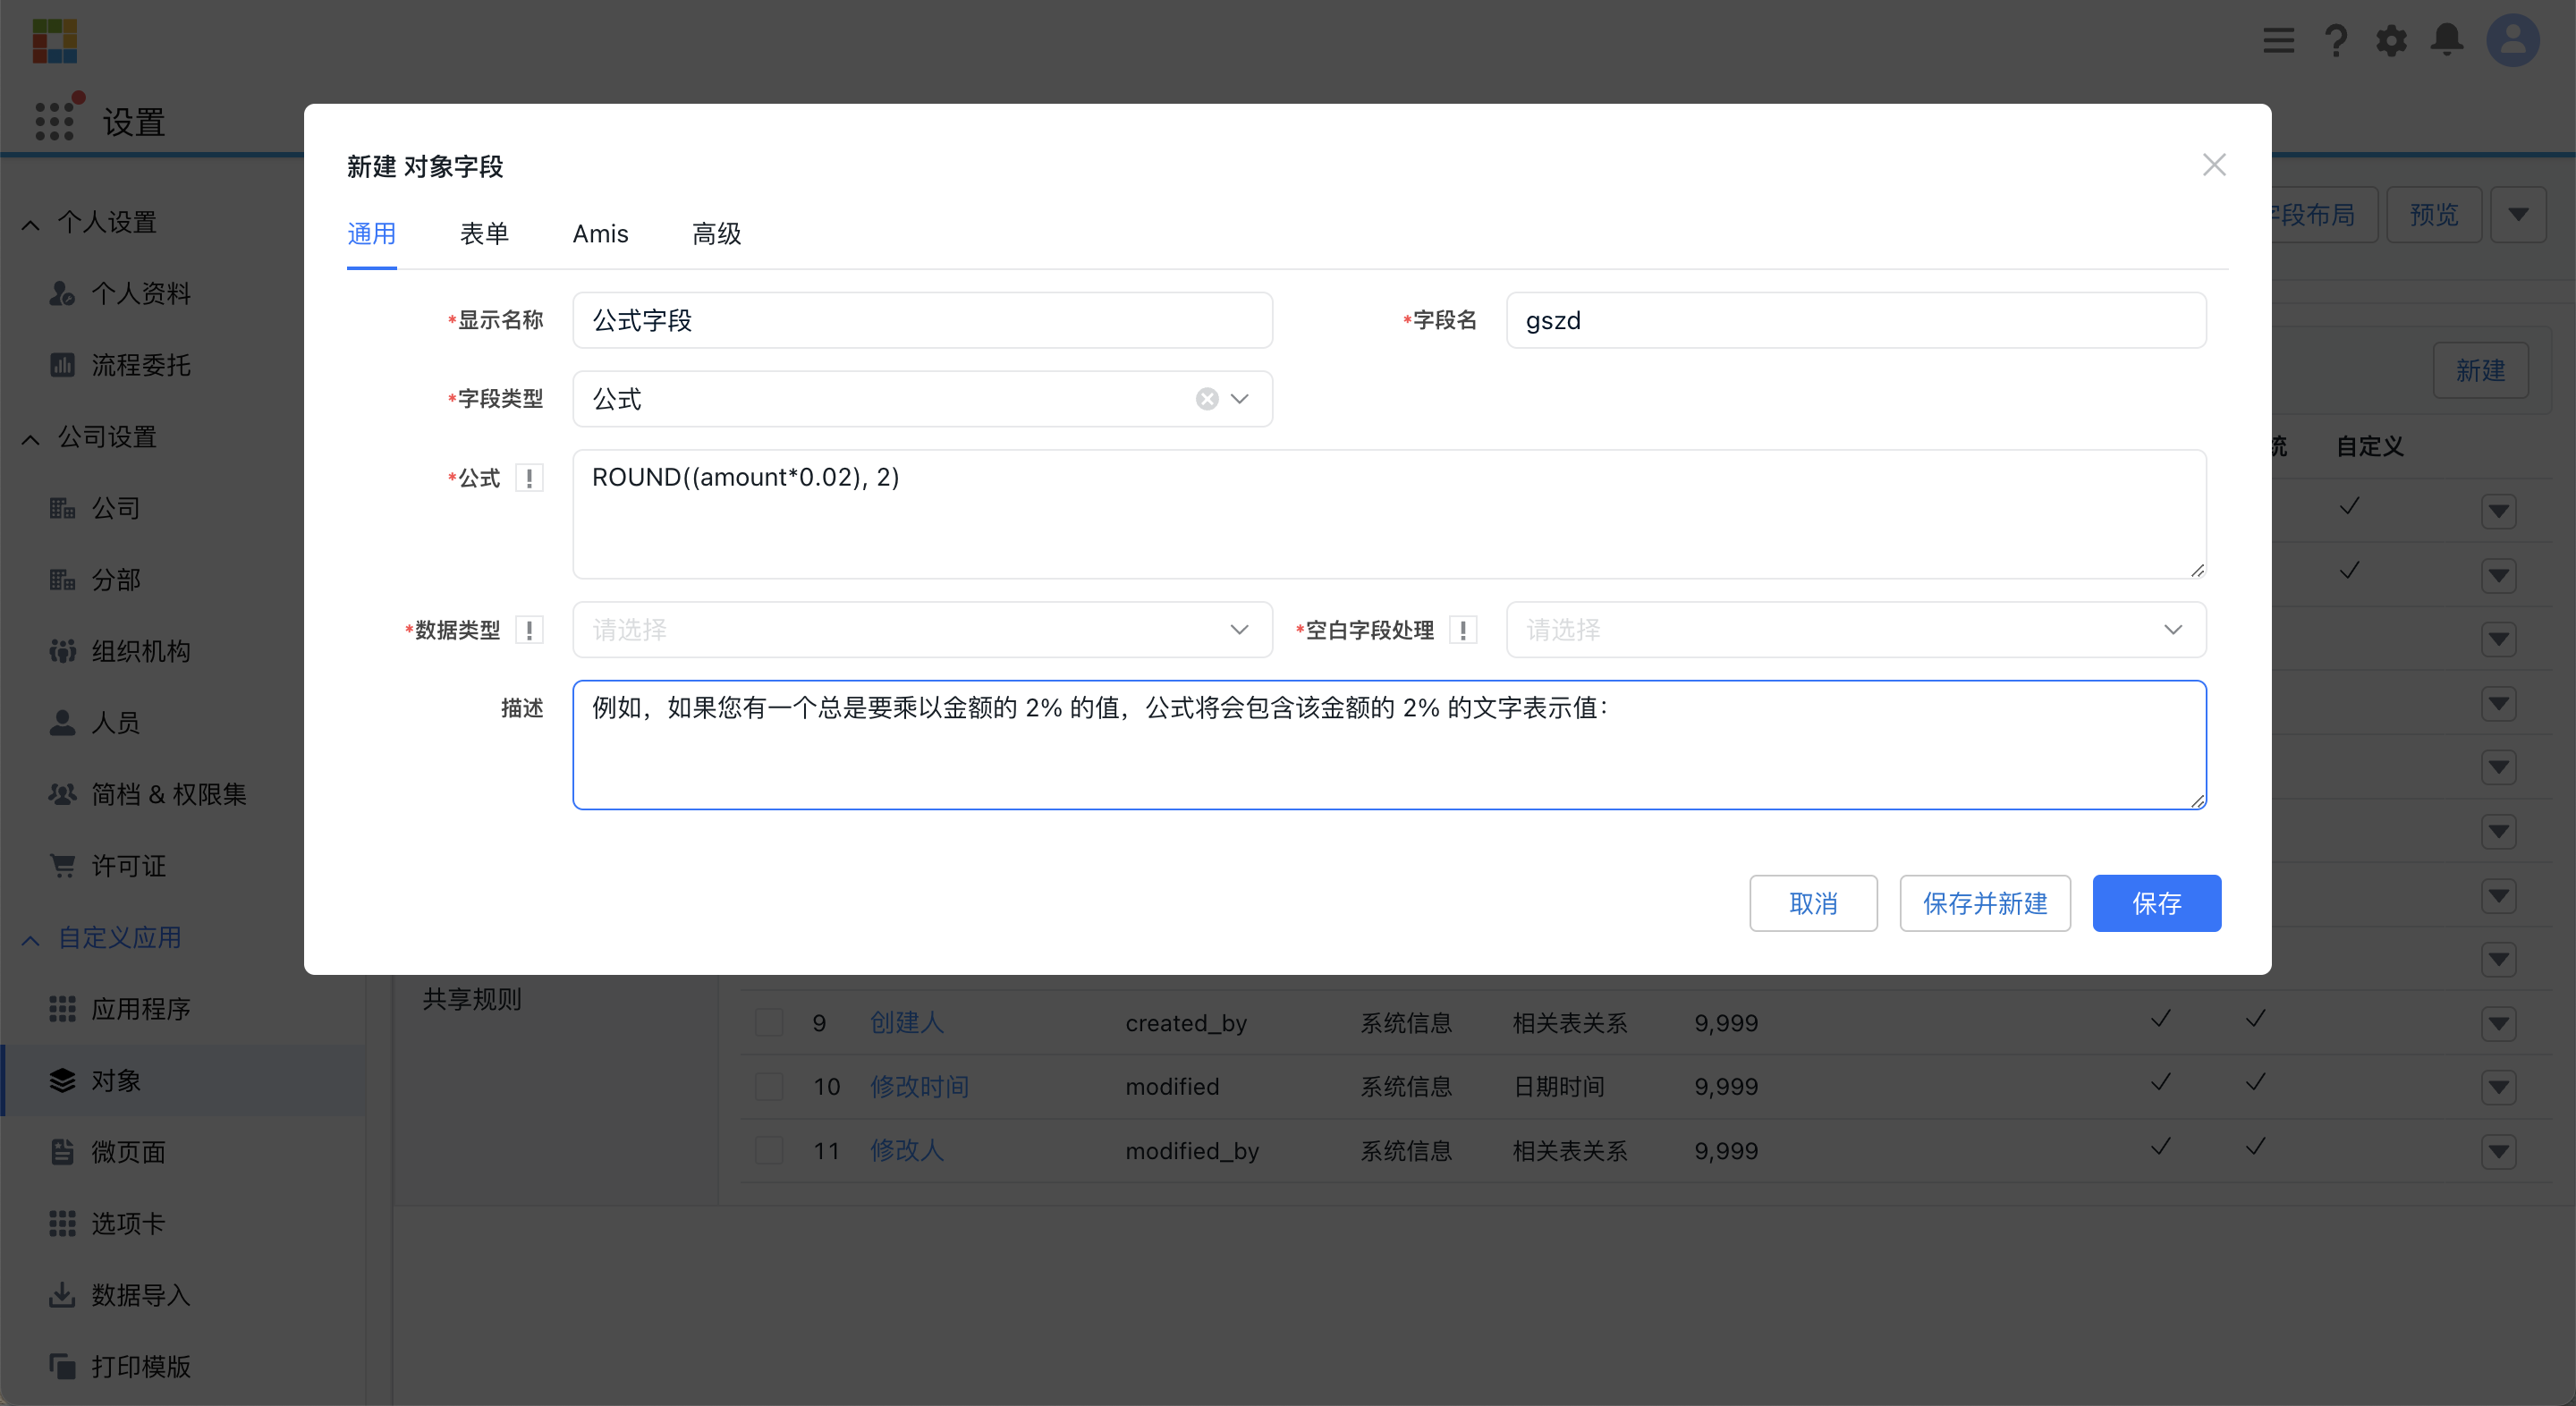Click the 取消 button
Screen dimensions: 2576x1406
click(x=1816, y=902)
